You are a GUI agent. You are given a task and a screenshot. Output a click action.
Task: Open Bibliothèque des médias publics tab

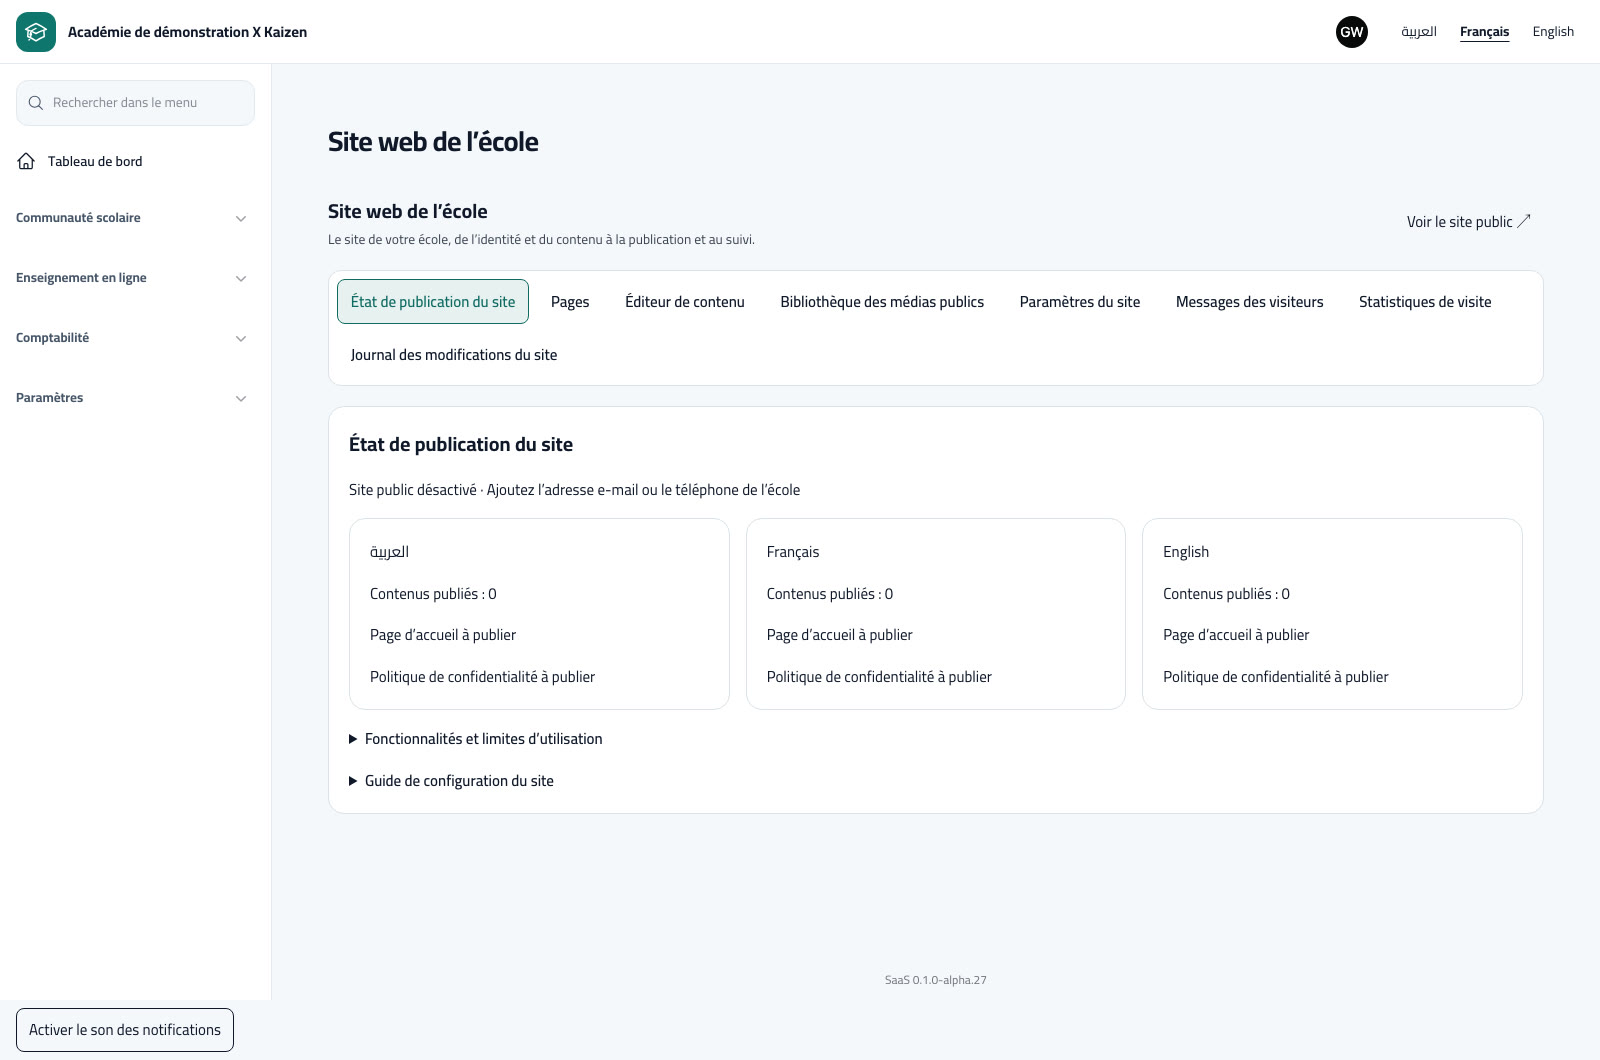882,302
